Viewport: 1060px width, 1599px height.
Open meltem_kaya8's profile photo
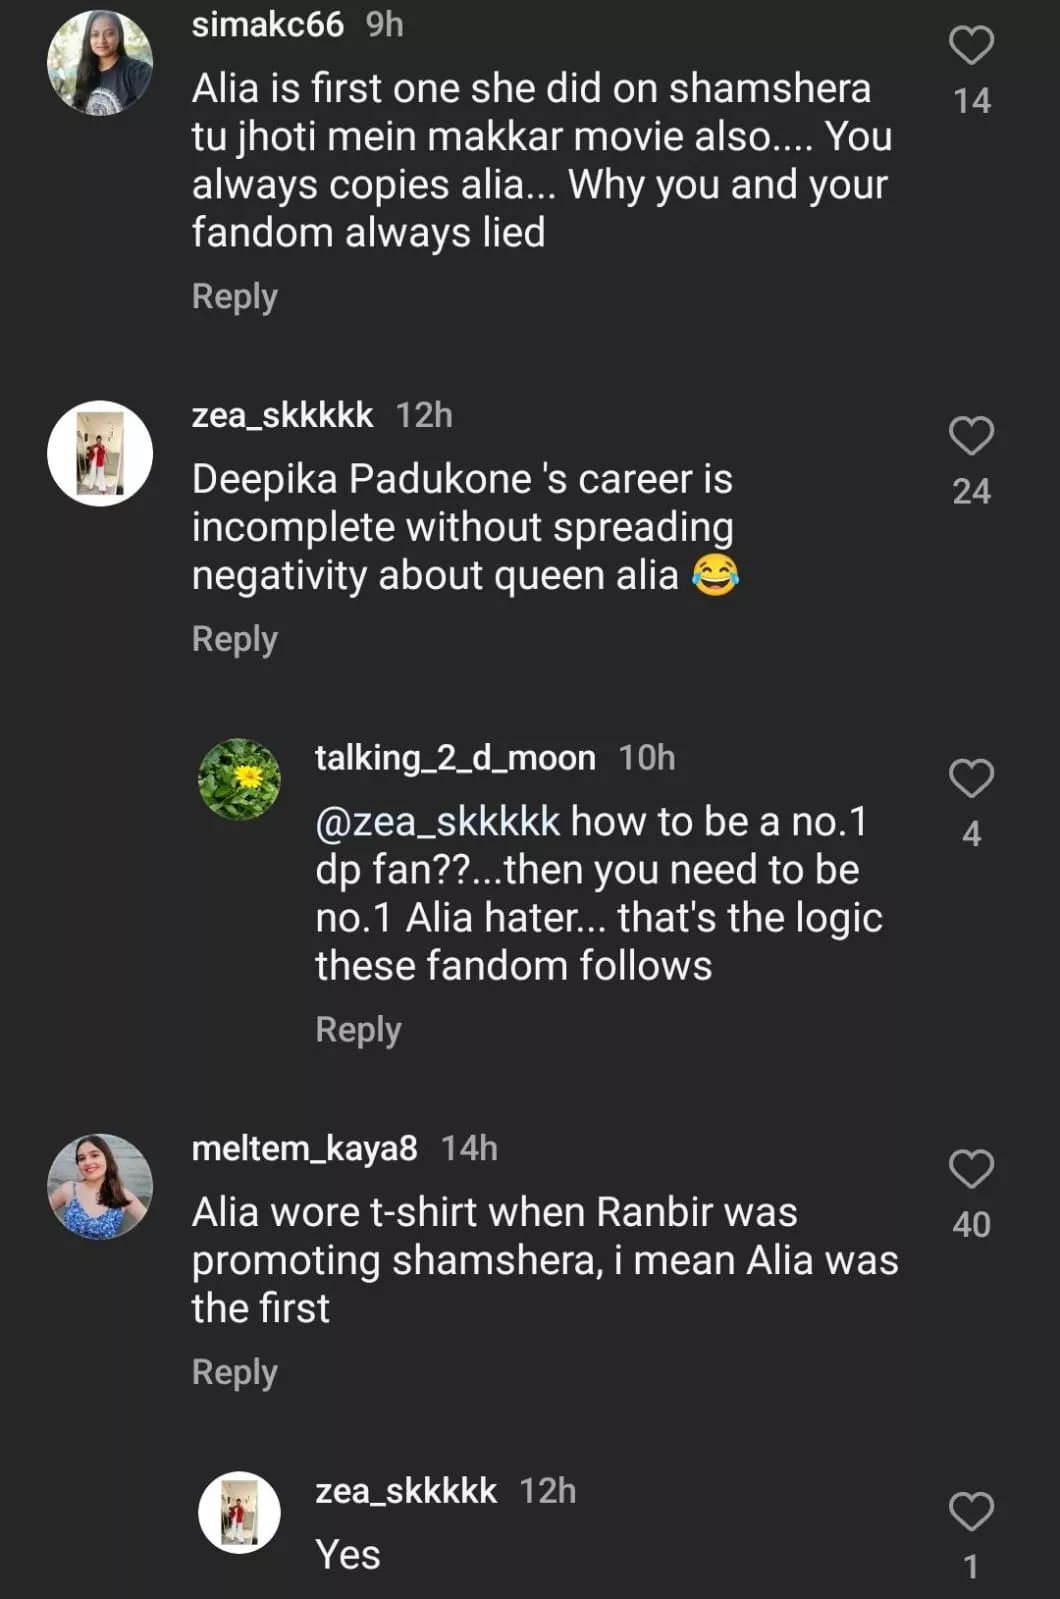point(100,1186)
